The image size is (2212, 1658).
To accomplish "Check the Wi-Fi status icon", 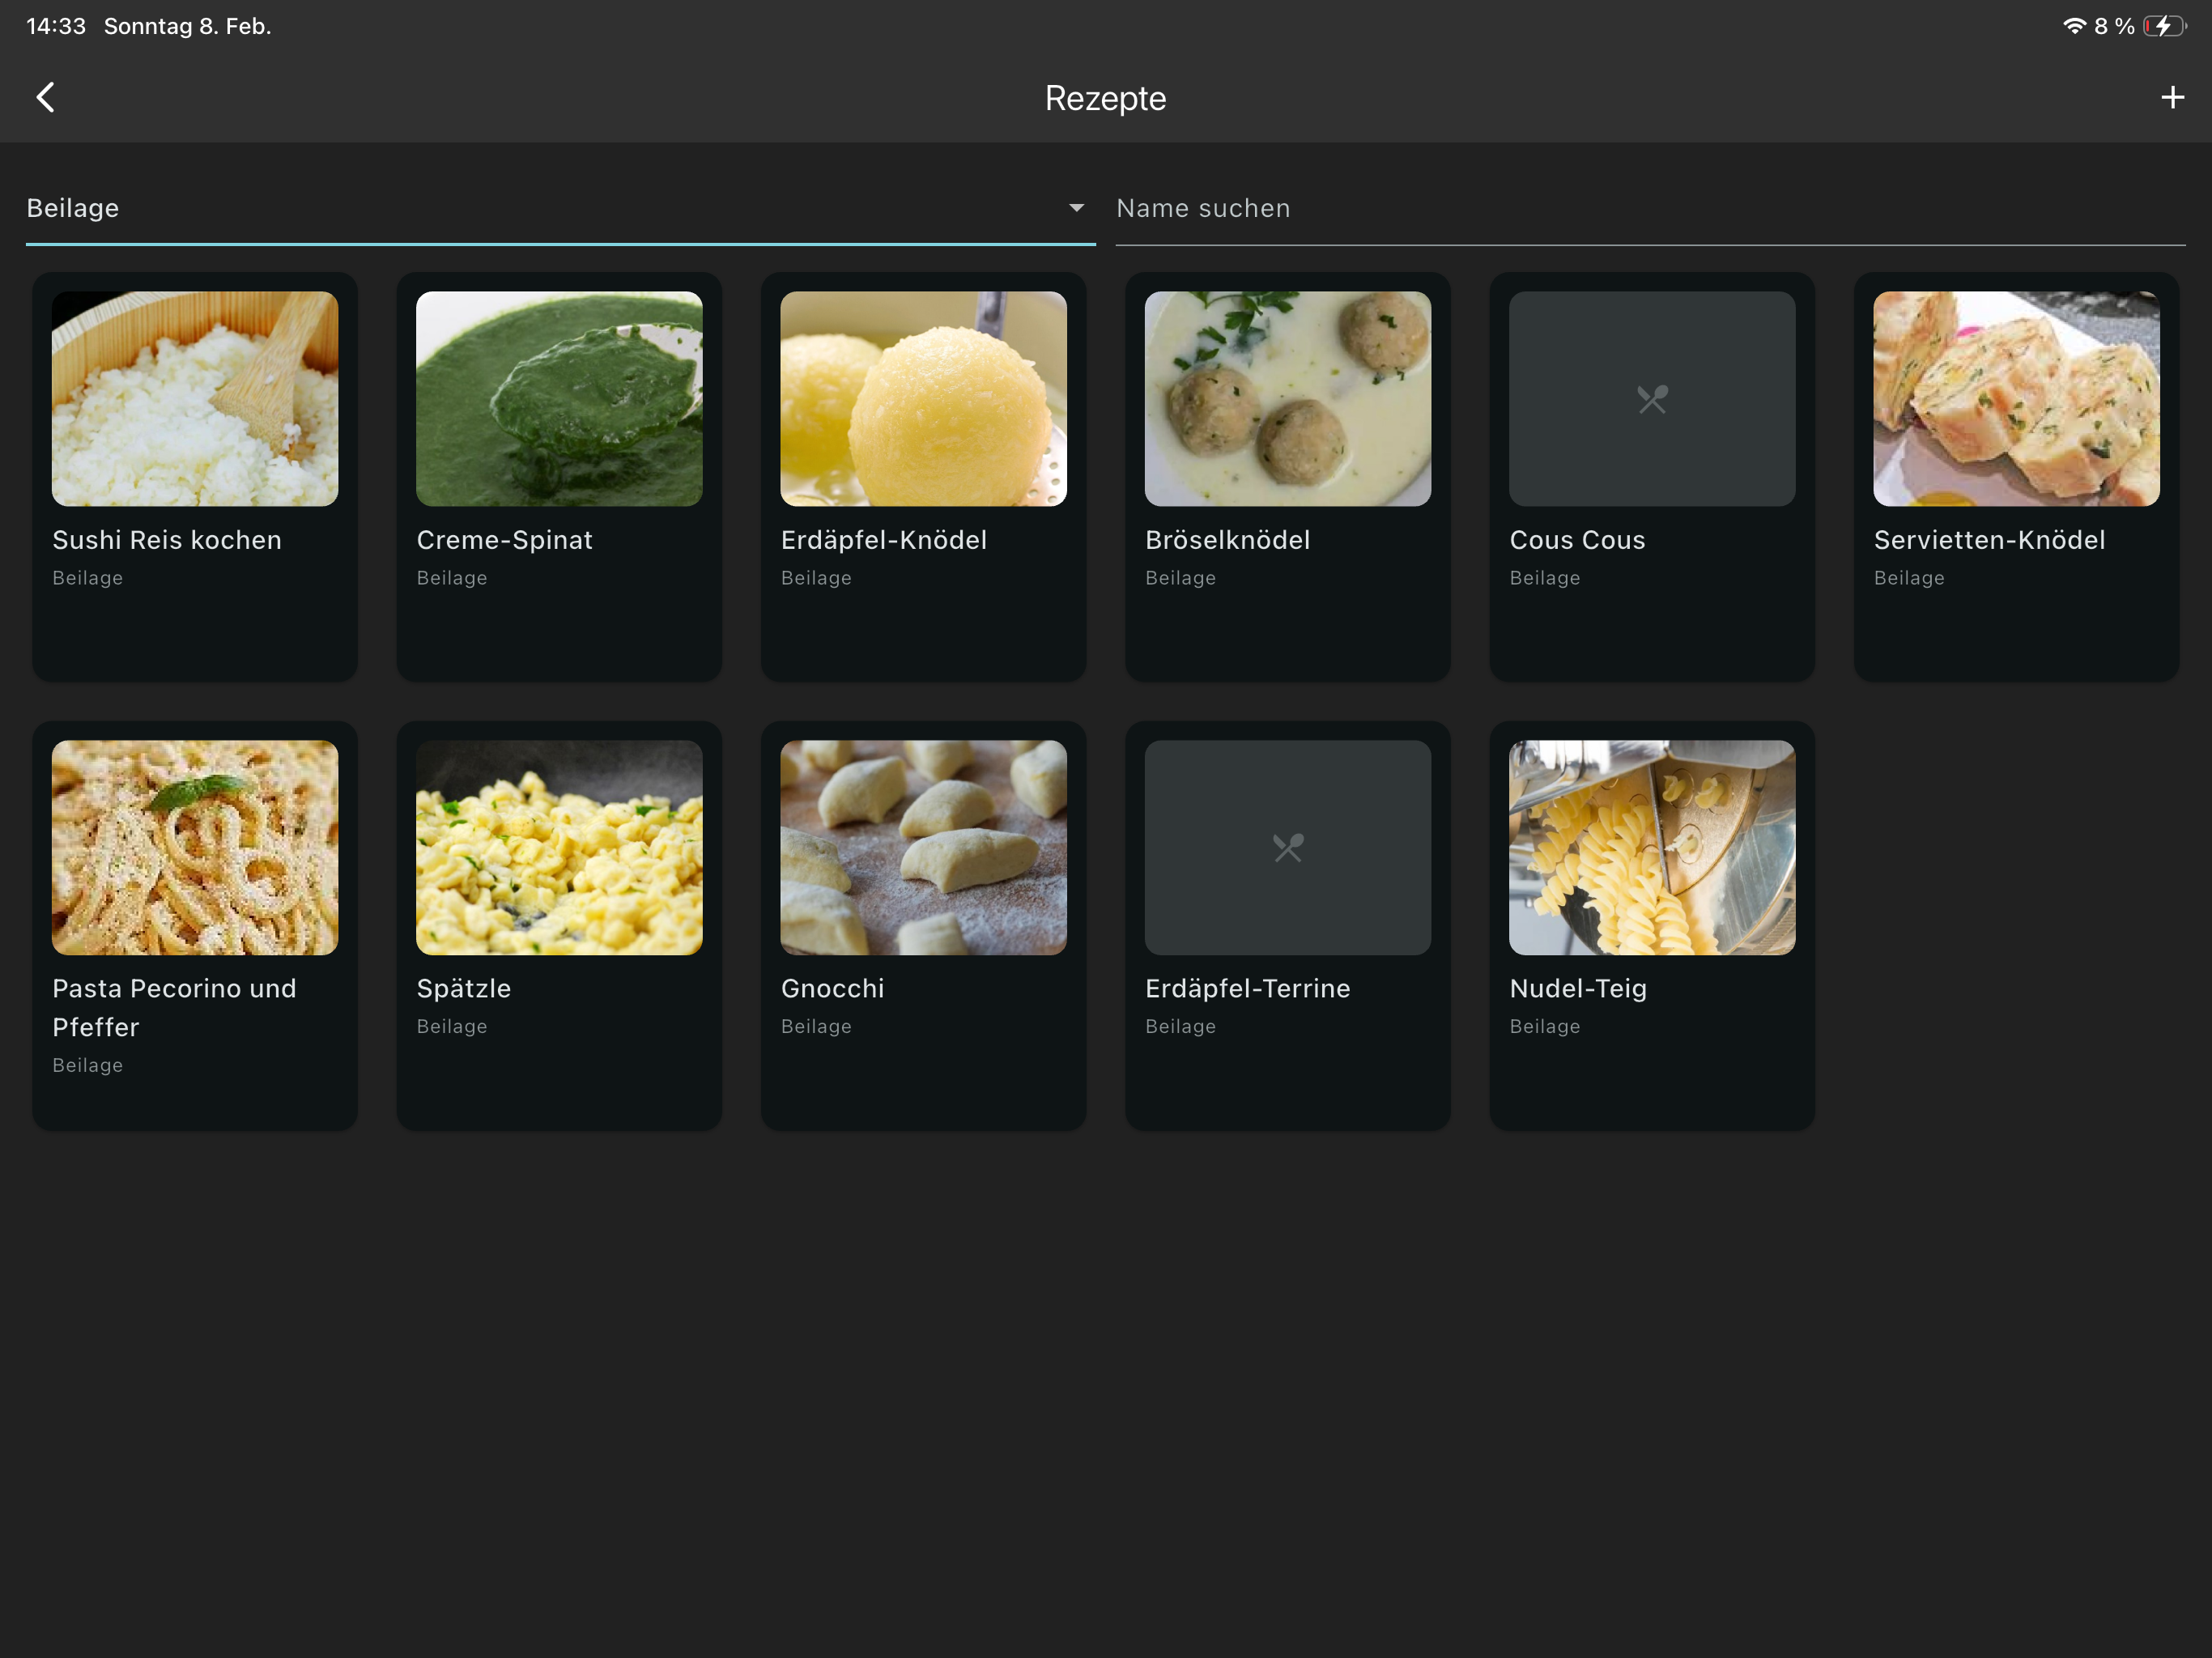I will pos(2074,26).
